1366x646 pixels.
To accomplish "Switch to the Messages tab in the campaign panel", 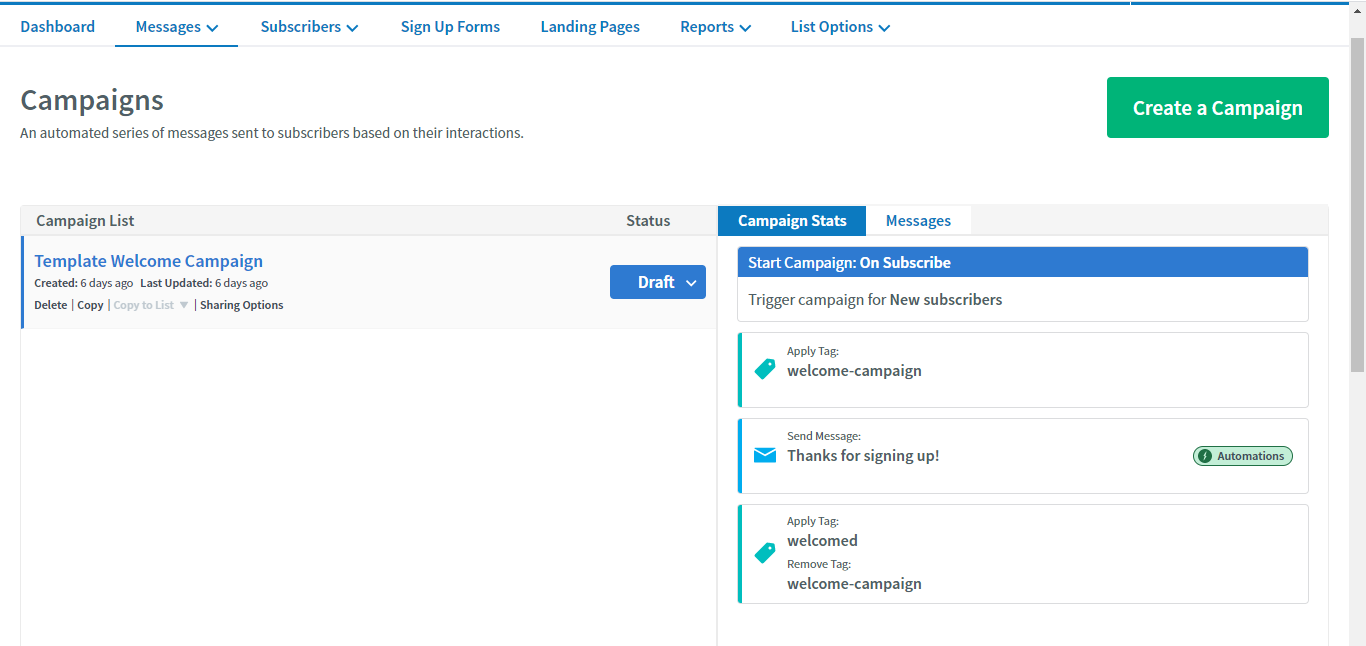I will [918, 221].
